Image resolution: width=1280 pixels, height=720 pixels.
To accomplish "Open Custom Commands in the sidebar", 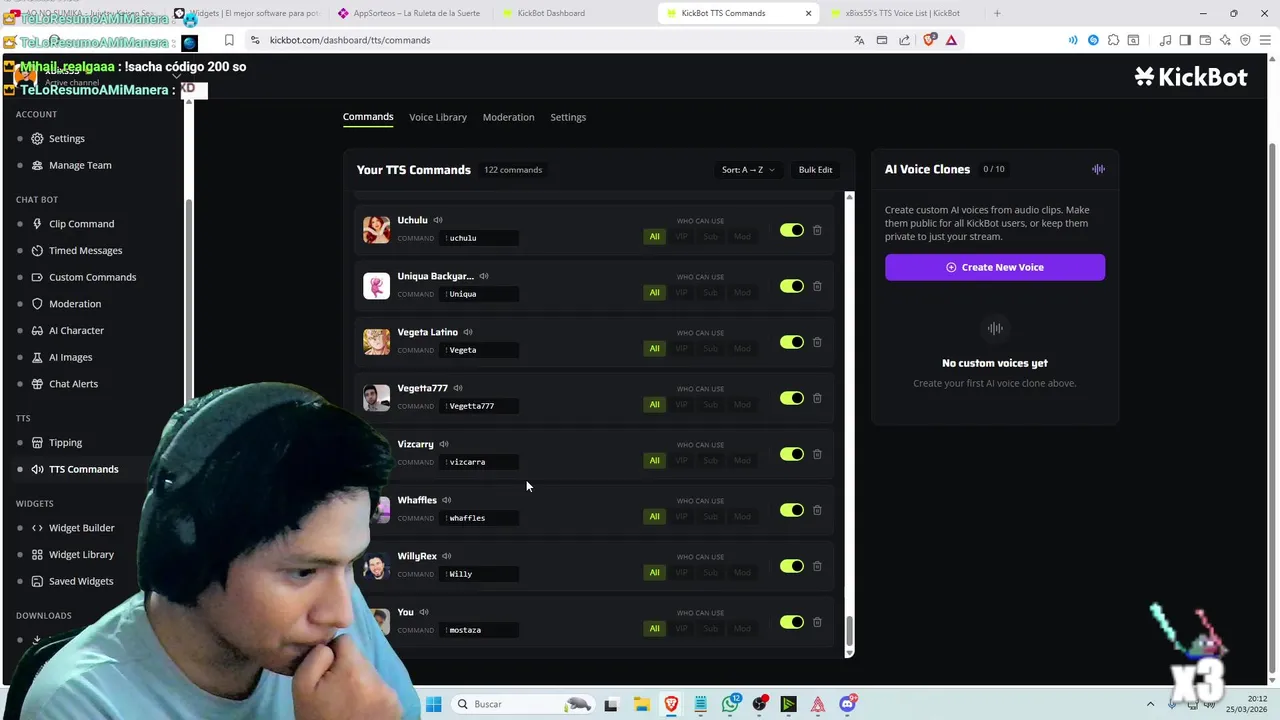I will [x=92, y=277].
